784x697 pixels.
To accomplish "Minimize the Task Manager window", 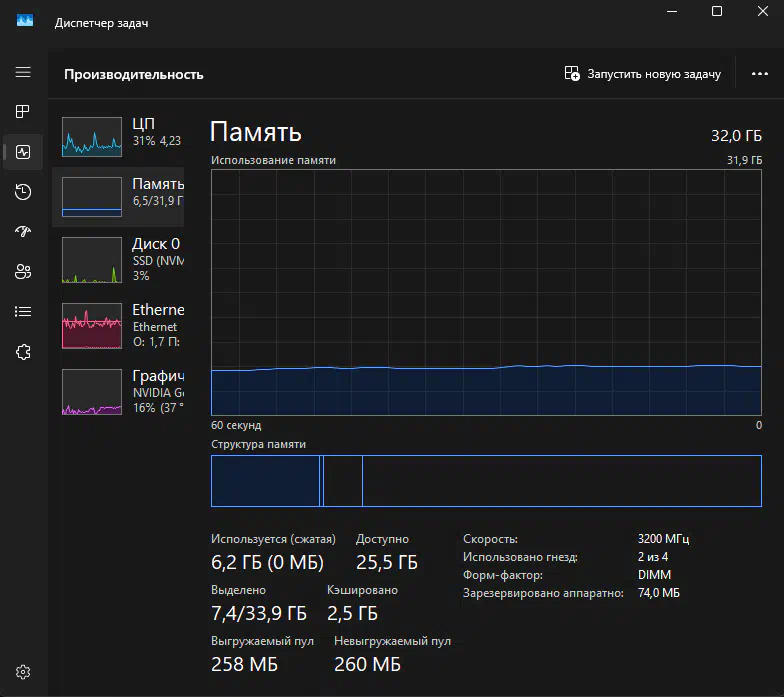I will pyautogui.click(x=672, y=11).
